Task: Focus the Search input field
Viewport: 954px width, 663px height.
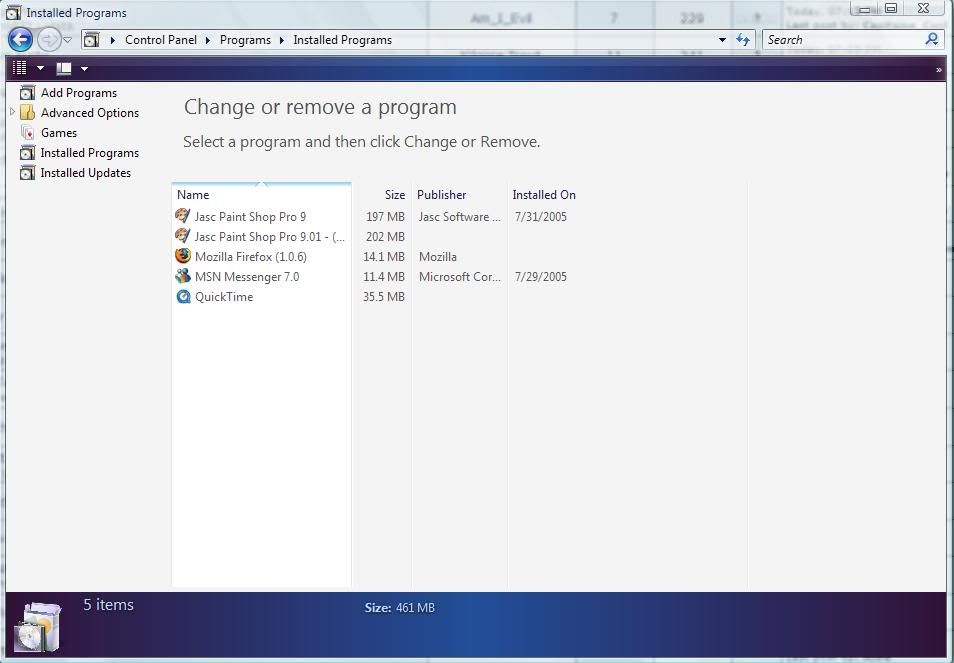Action: tap(844, 40)
